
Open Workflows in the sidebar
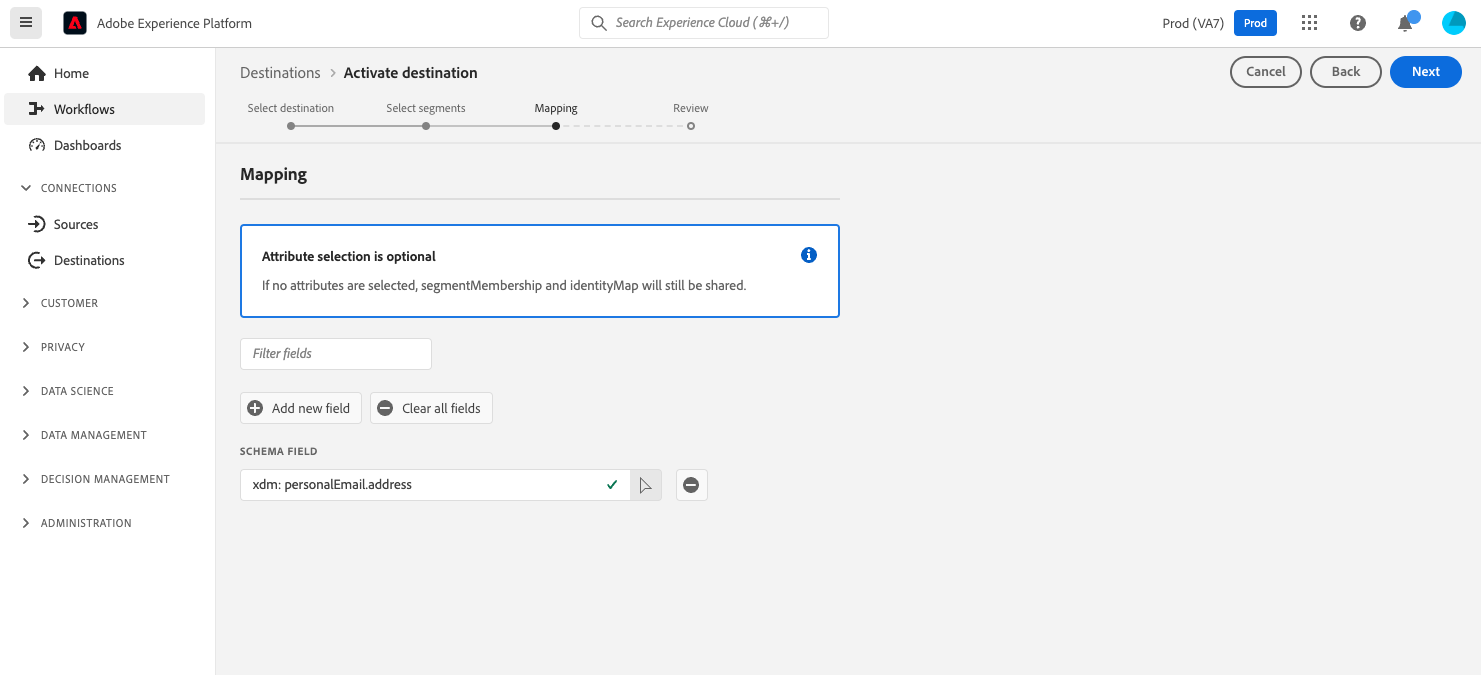pos(84,109)
